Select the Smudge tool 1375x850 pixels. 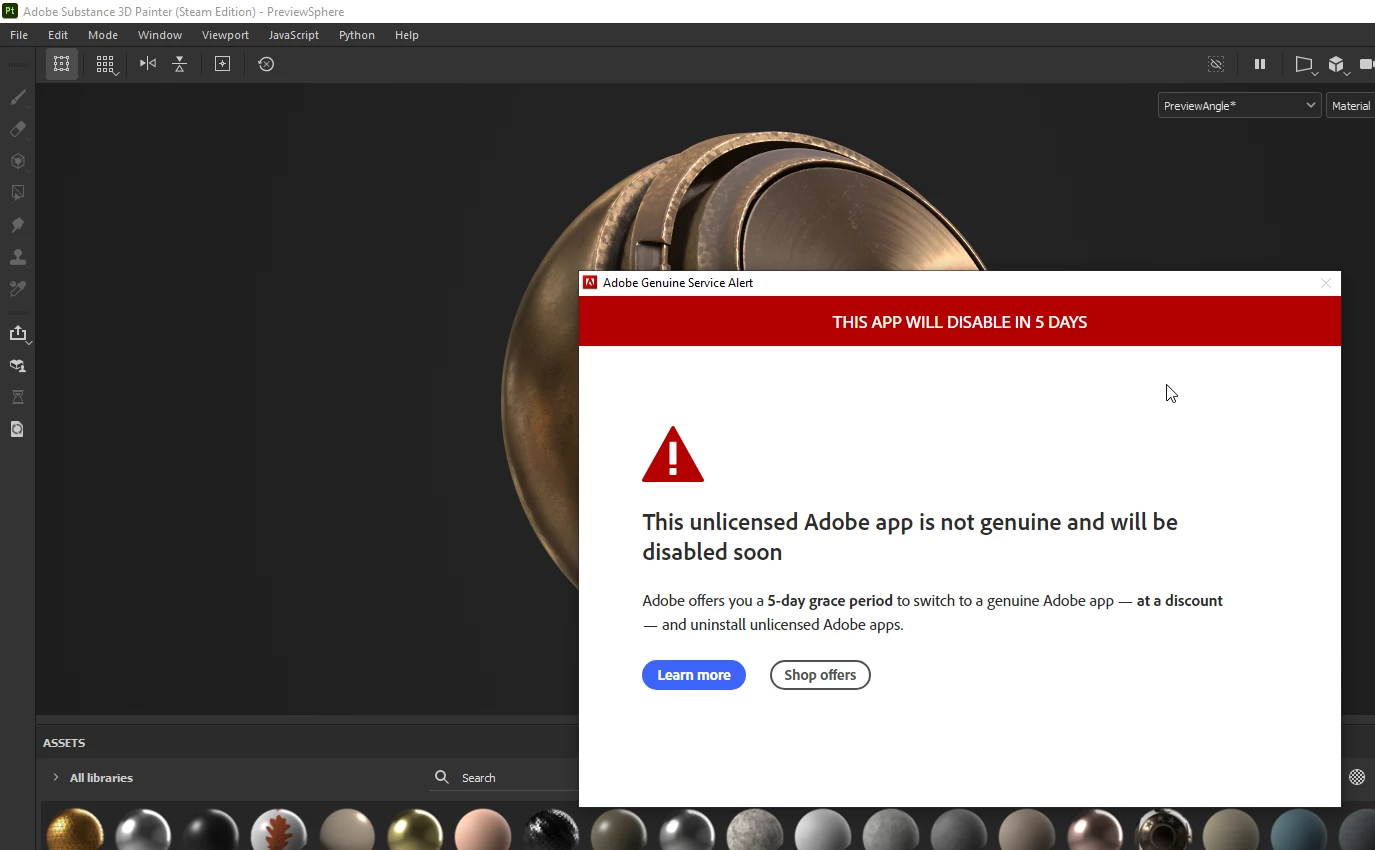tap(17, 225)
